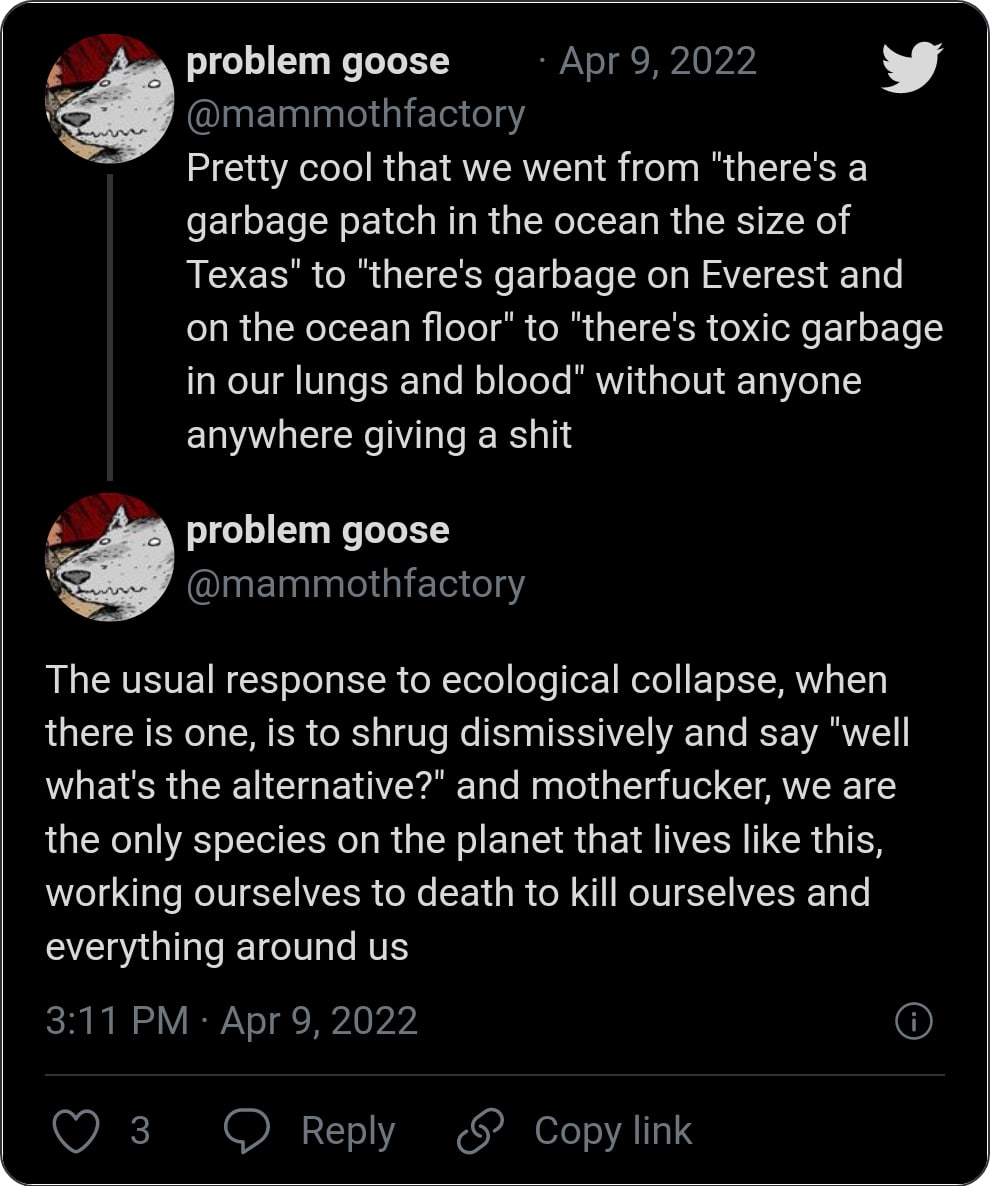Click the reply speech bubble icon

pyautogui.click(x=245, y=1130)
